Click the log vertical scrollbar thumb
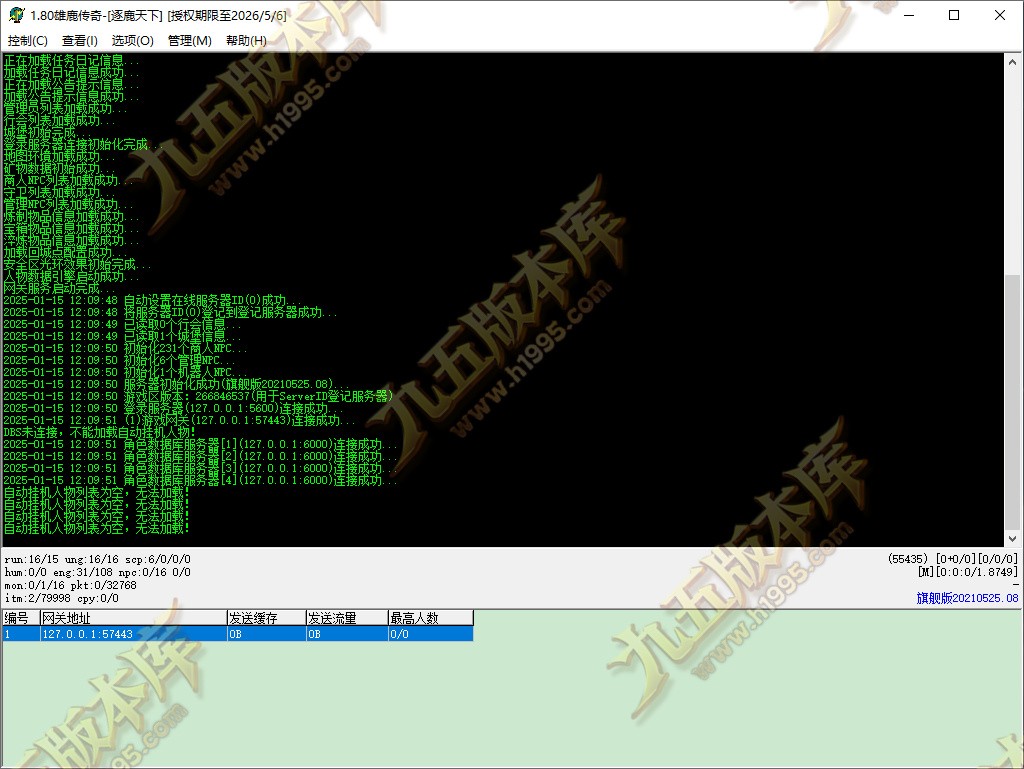Image resolution: width=1024 pixels, height=769 pixels. [1012, 401]
